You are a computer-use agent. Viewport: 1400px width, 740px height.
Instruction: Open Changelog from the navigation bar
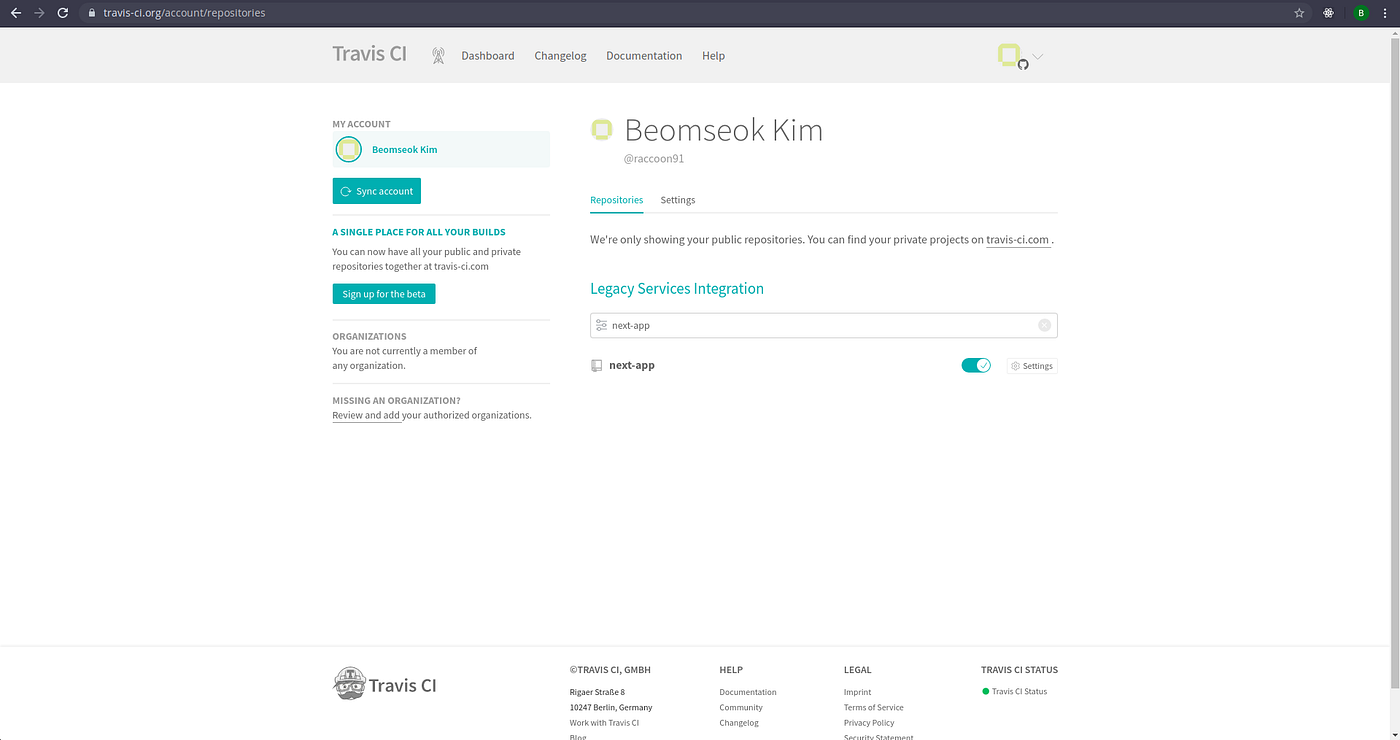560,56
